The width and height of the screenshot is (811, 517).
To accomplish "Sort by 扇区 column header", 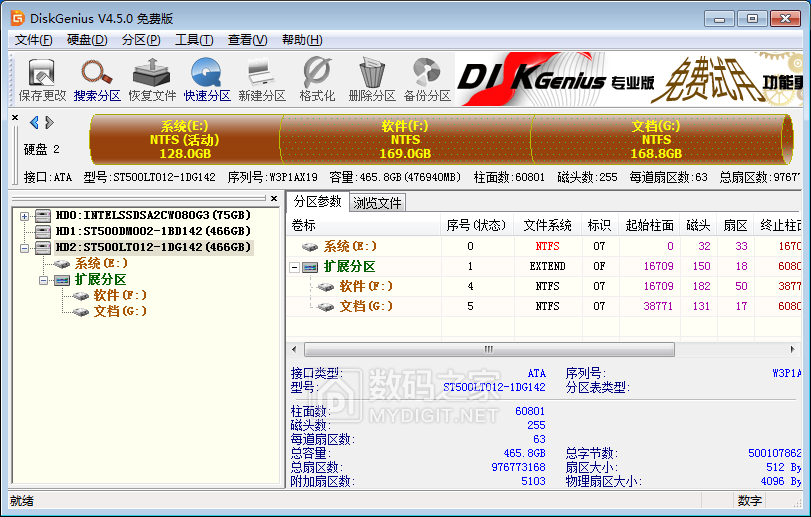I will [x=736, y=225].
